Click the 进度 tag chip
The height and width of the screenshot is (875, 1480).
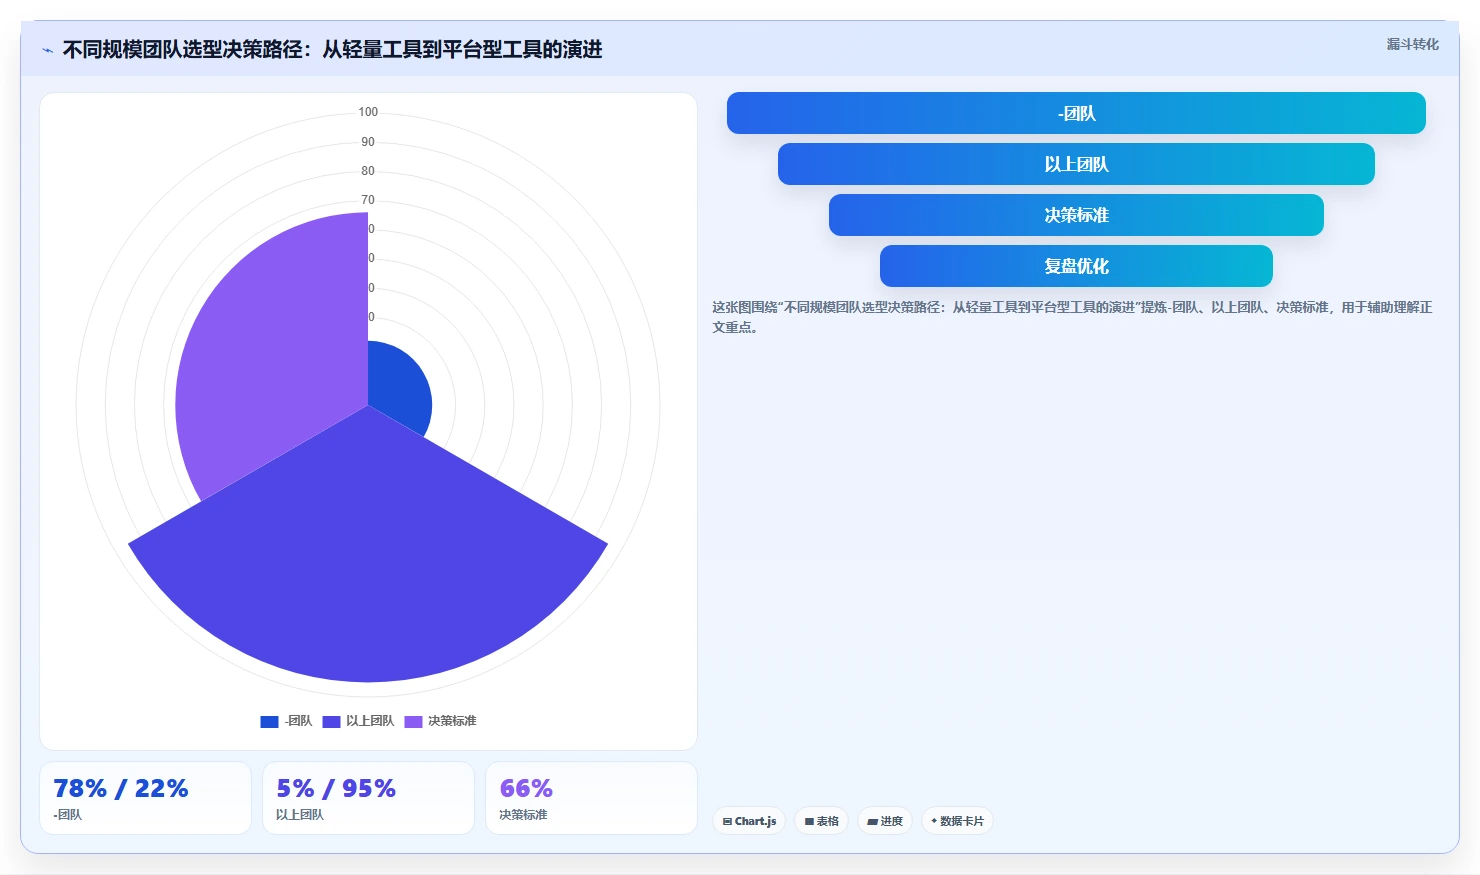point(885,821)
